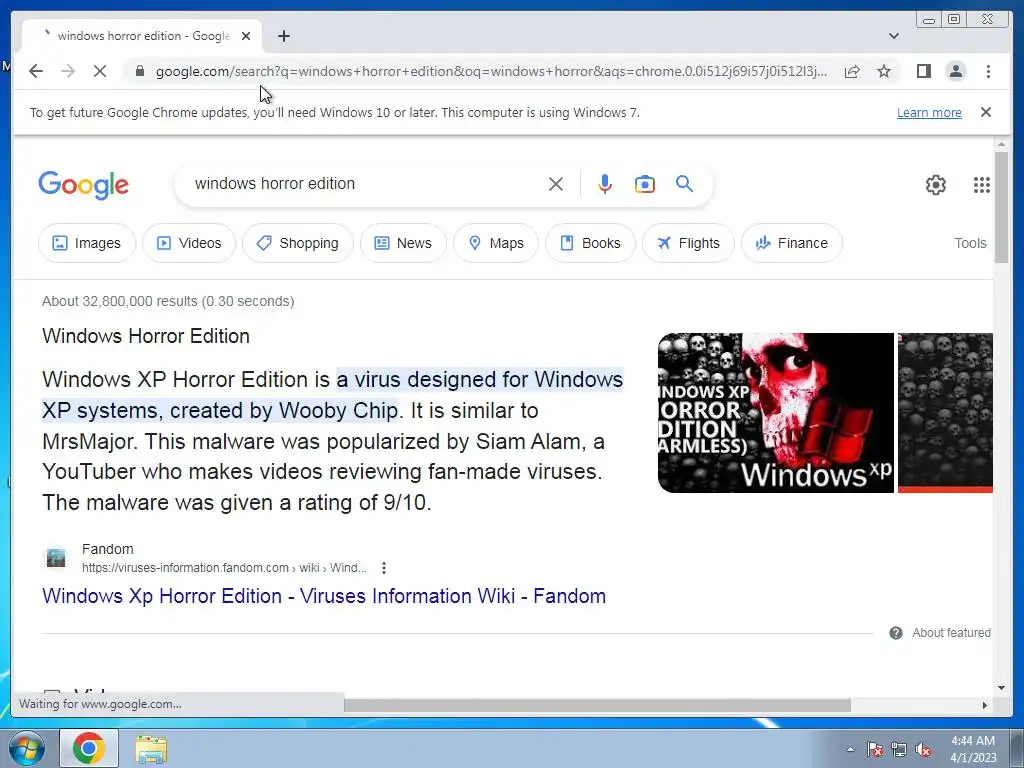
Task: Switch to the Maps filter
Action: point(496,243)
